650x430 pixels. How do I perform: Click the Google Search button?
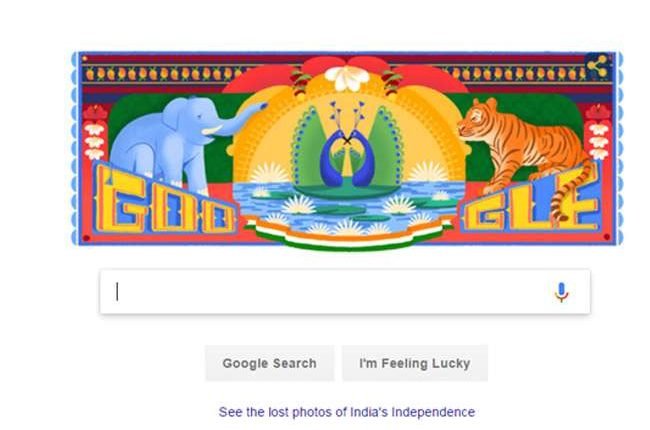tap(269, 363)
